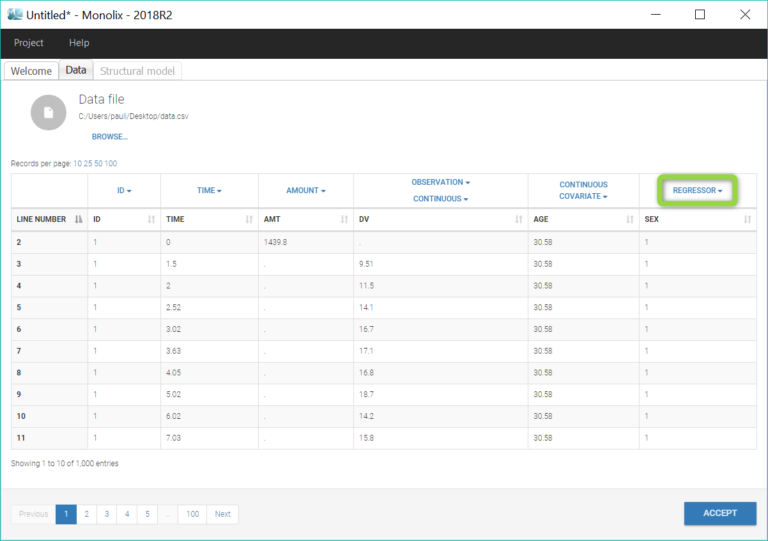Sort table by the TIME column arrows
Image resolution: width=768 pixels, height=541 pixels.
(249, 219)
